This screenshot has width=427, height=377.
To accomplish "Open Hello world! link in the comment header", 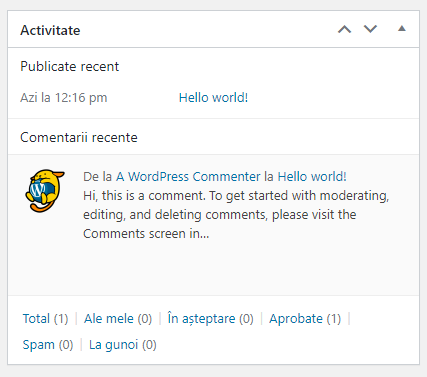I will [x=312, y=177].
